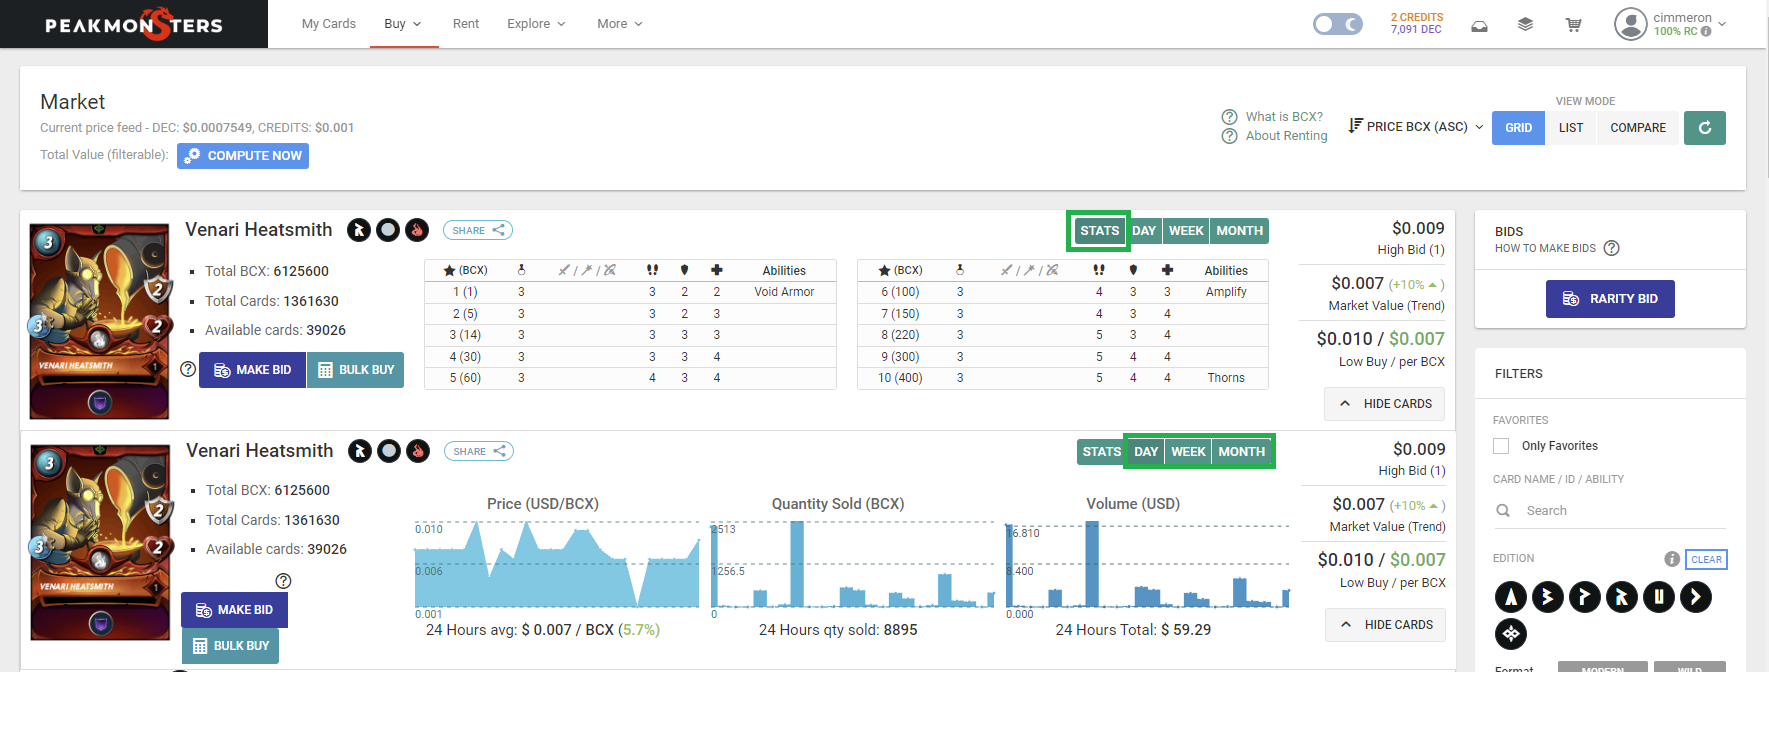The height and width of the screenshot is (739, 1769).
Task: Click the PeakMonsters logo
Action: click(134, 24)
